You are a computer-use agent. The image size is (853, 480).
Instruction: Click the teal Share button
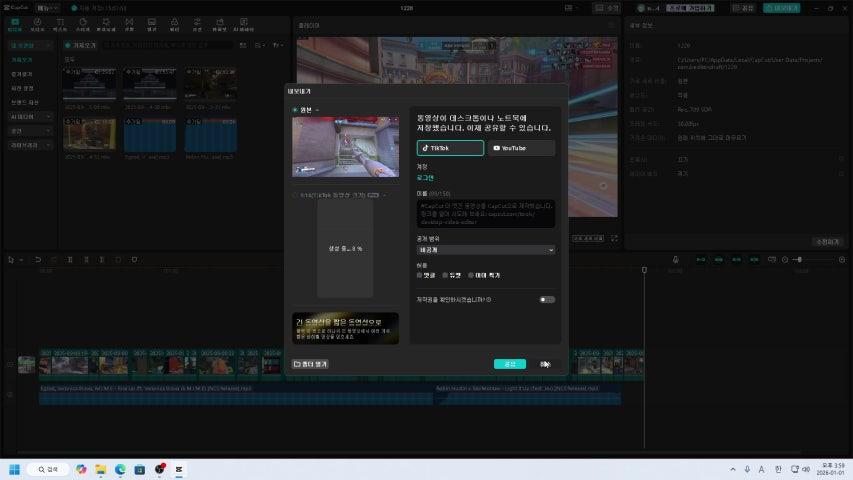(509, 364)
